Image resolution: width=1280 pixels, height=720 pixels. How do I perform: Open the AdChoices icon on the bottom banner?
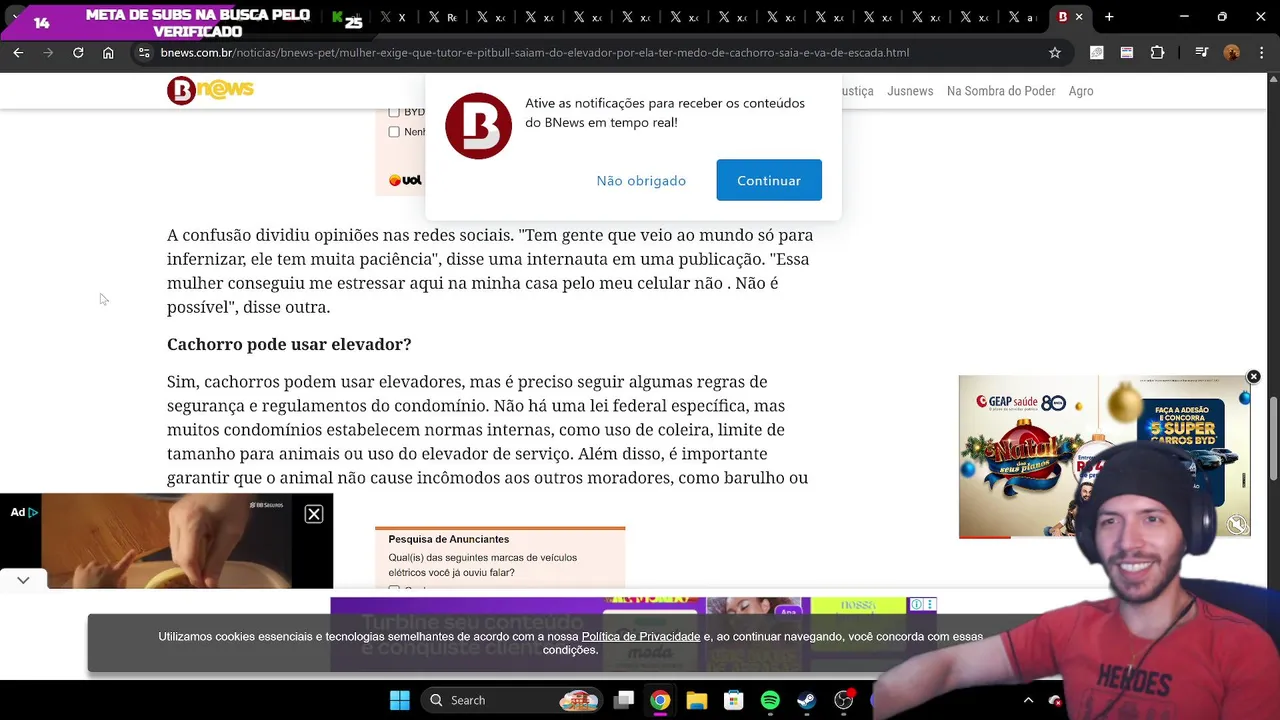917,604
